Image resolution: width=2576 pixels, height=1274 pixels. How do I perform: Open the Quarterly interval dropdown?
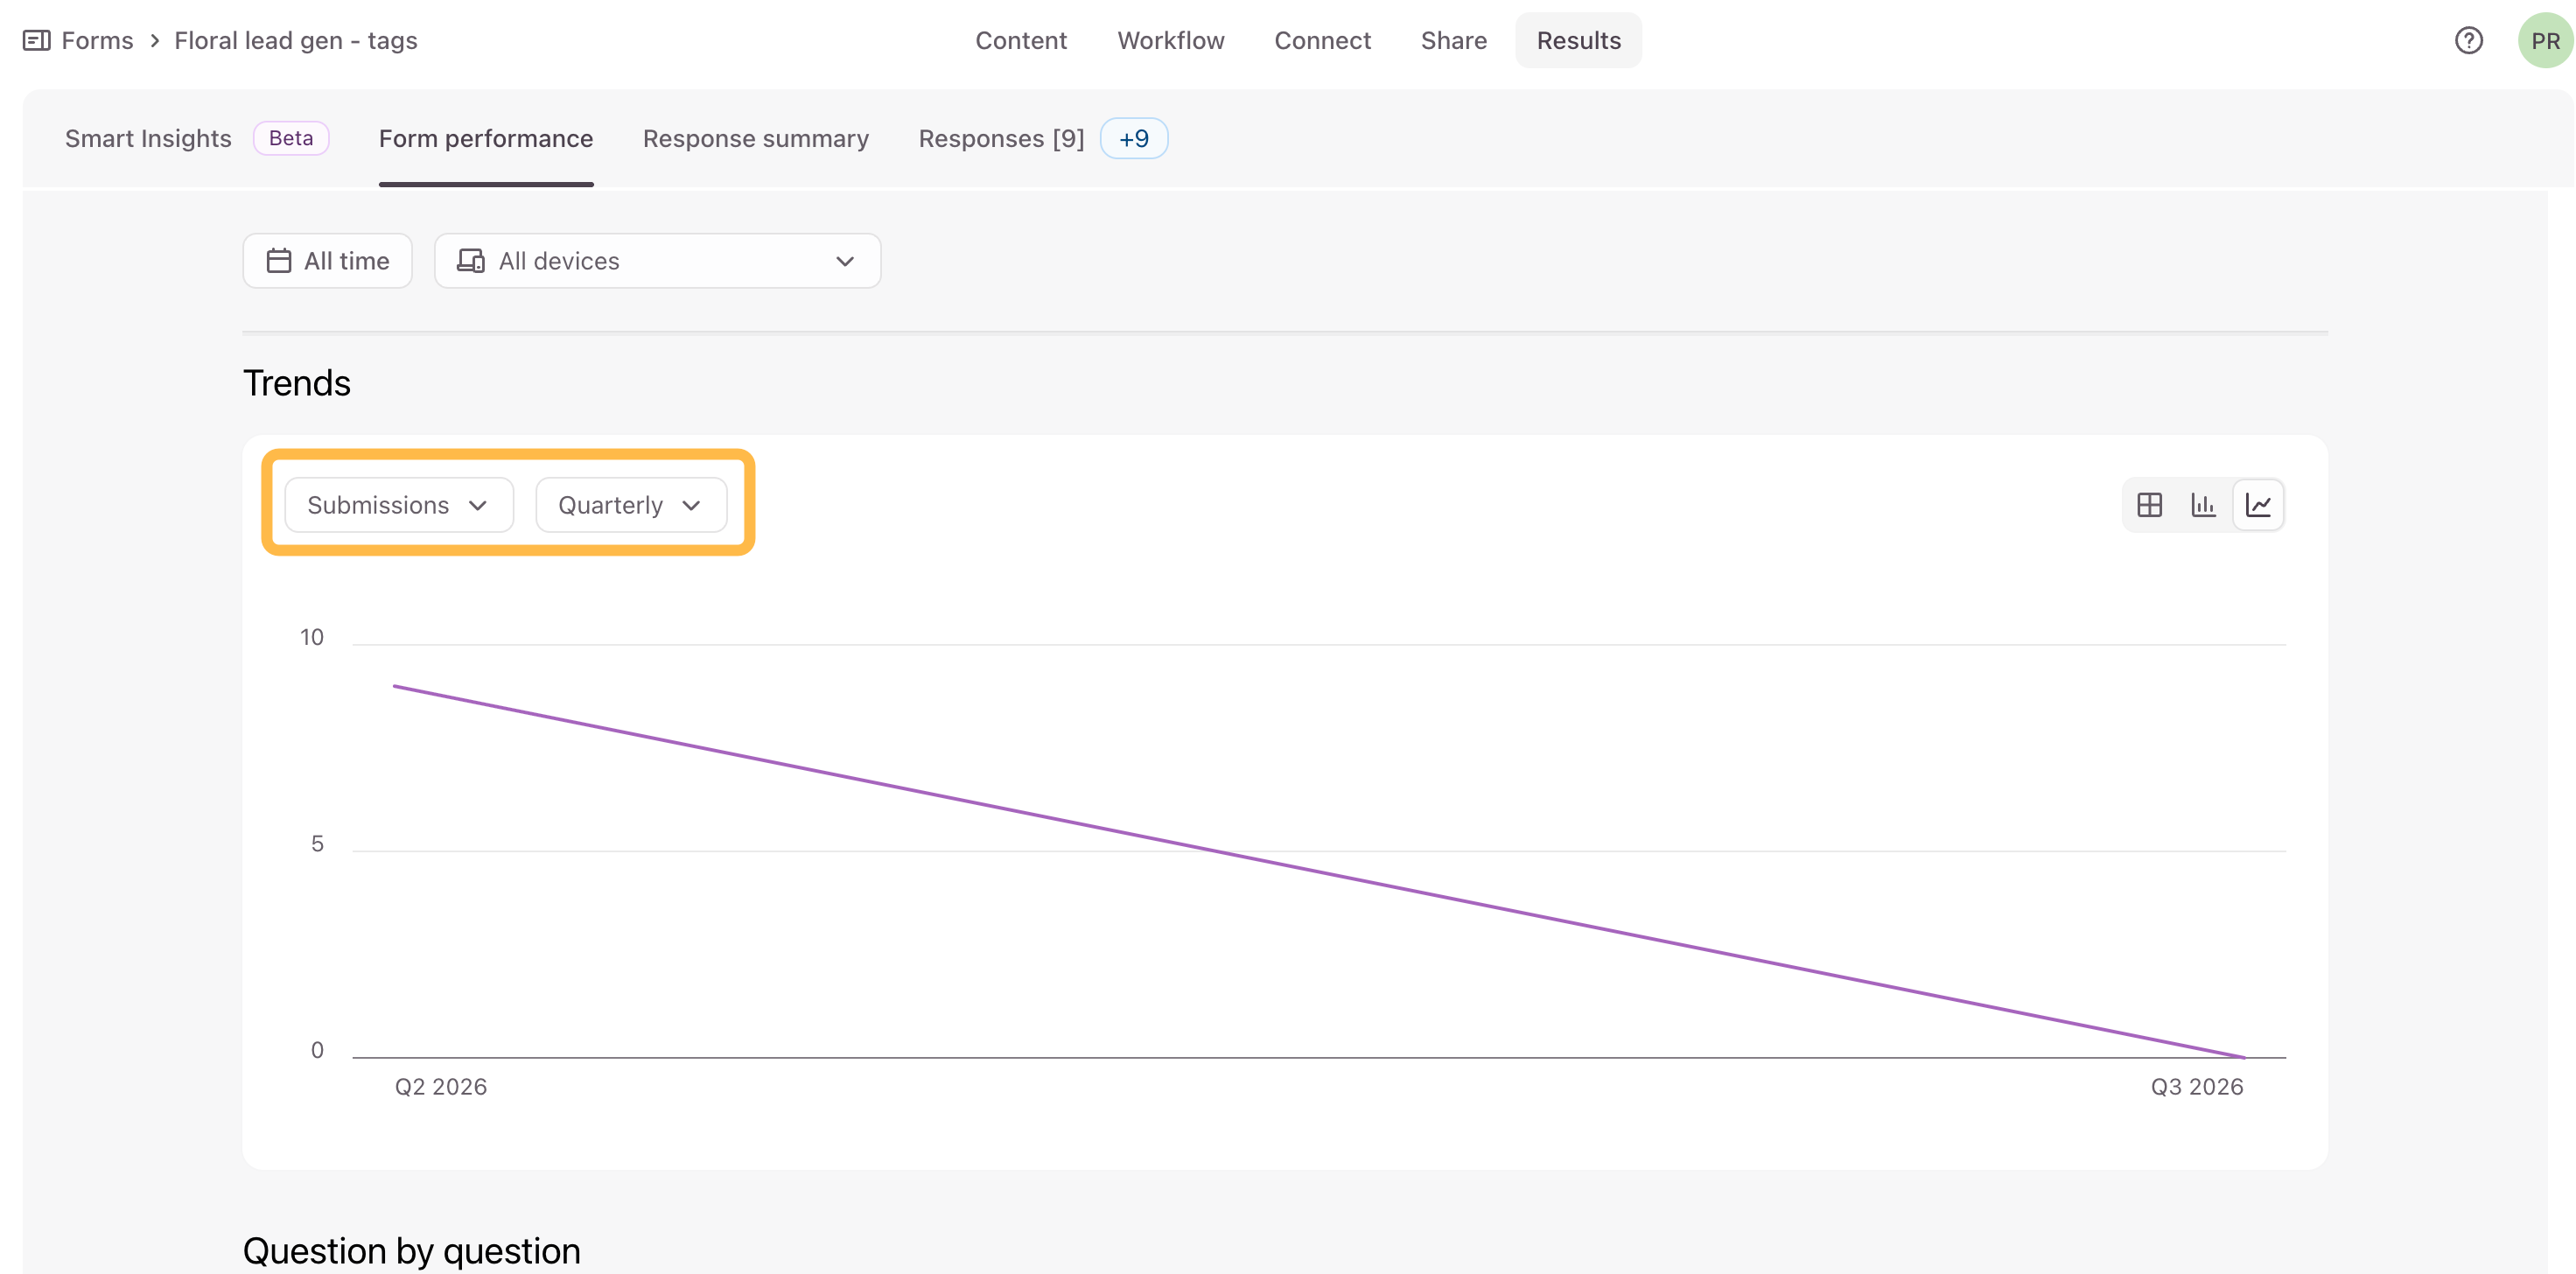(x=631, y=505)
